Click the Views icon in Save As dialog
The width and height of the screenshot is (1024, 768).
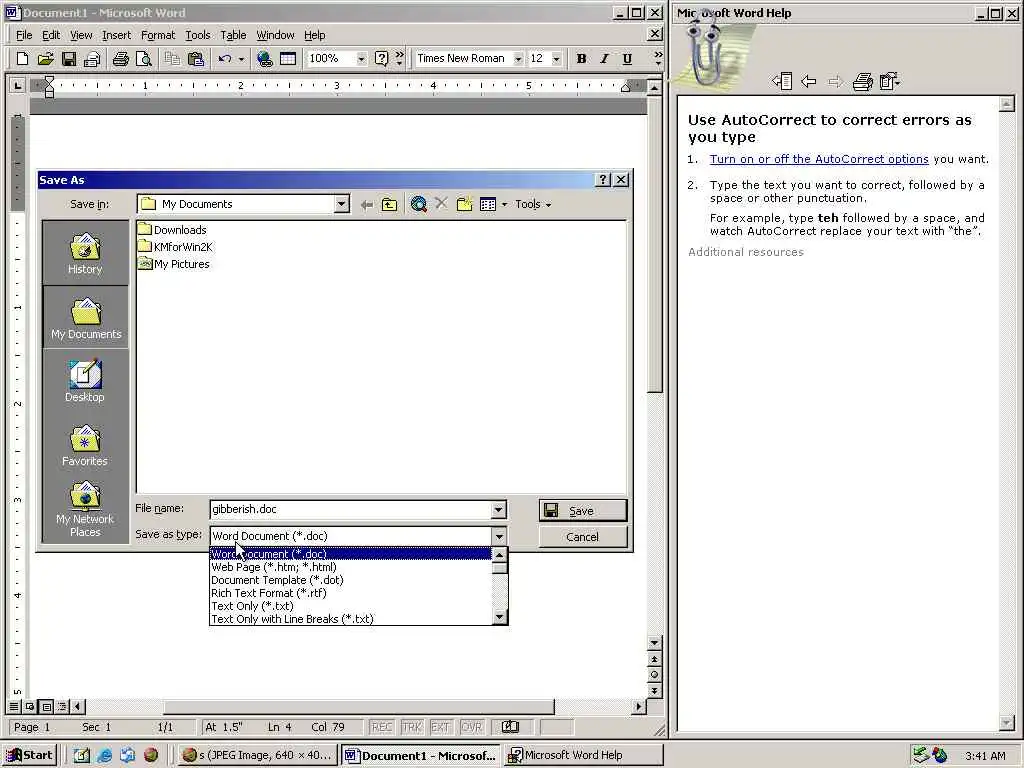[488, 204]
